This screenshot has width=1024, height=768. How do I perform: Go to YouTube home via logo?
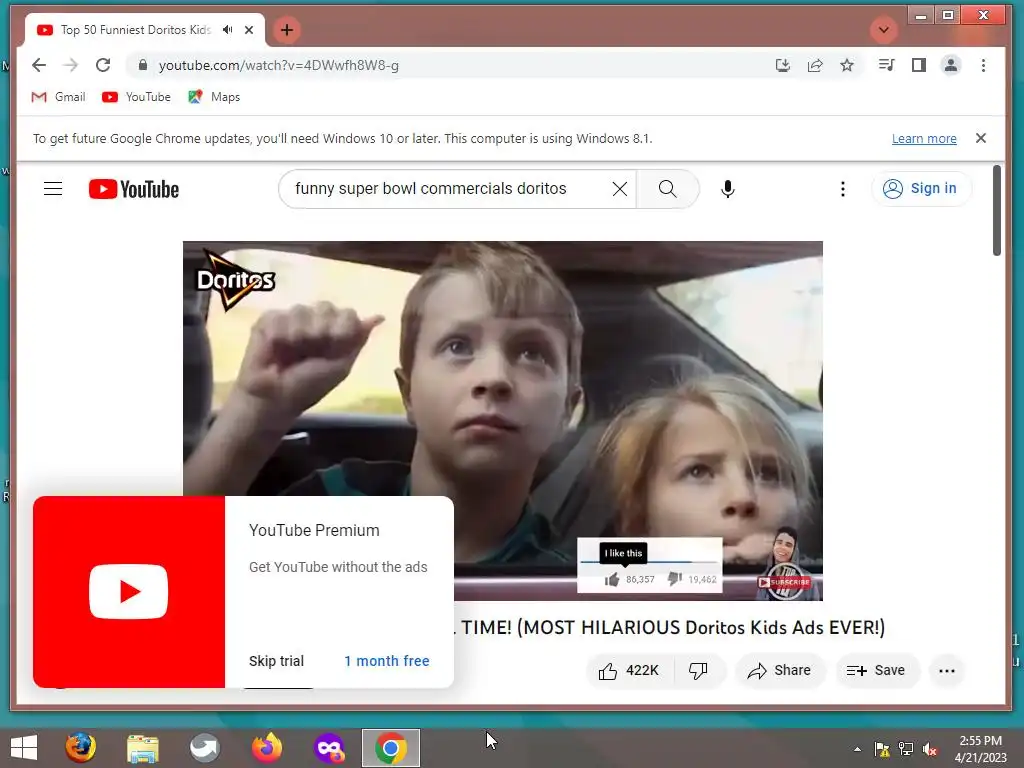click(x=134, y=189)
